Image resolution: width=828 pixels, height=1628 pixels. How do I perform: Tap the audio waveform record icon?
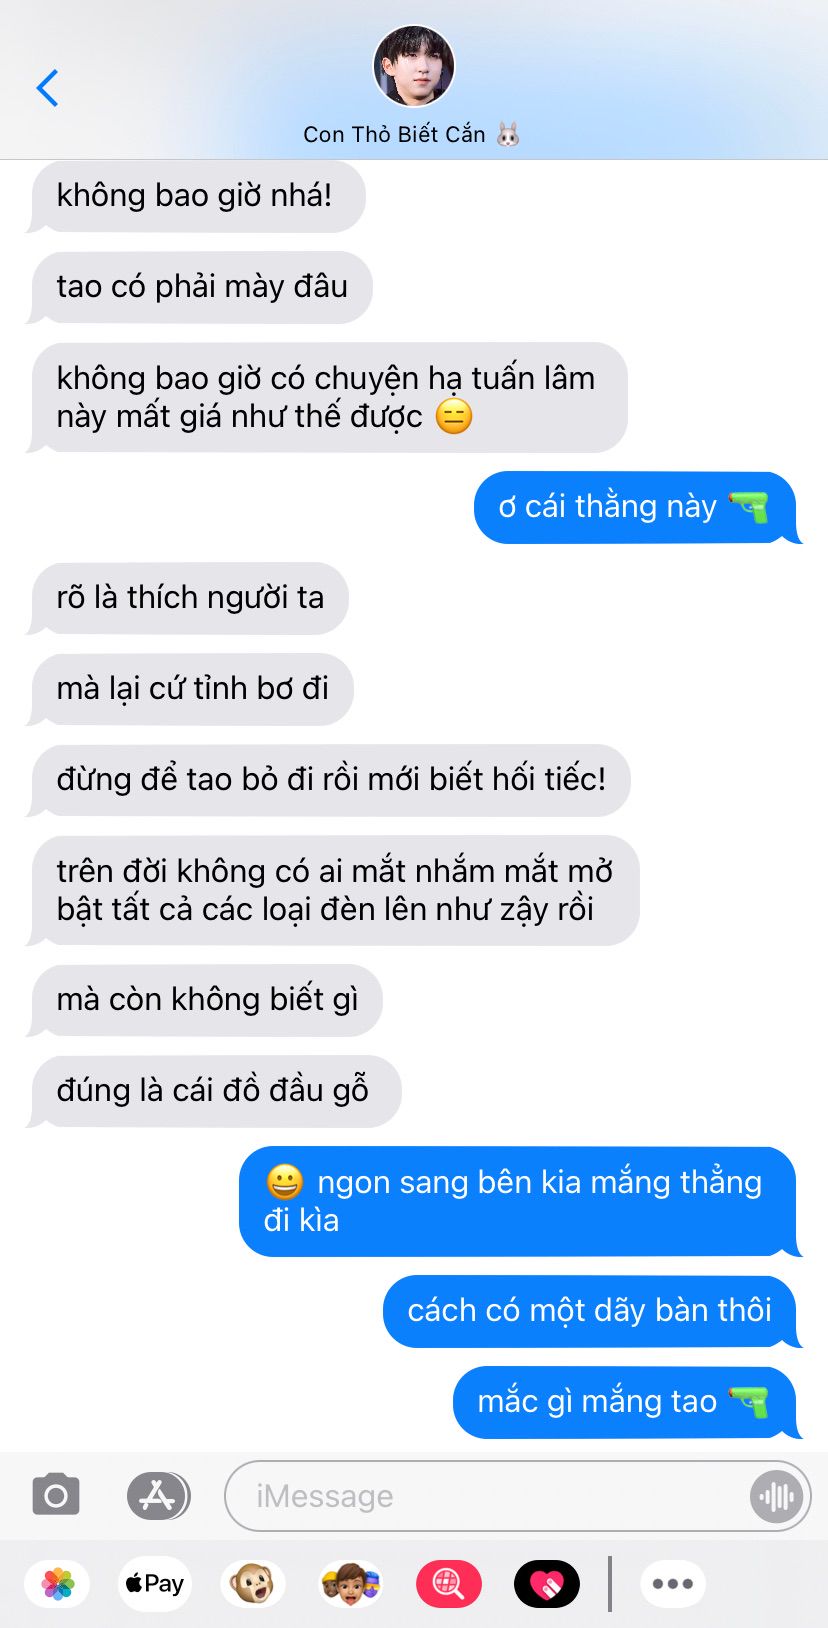[x=776, y=1496]
